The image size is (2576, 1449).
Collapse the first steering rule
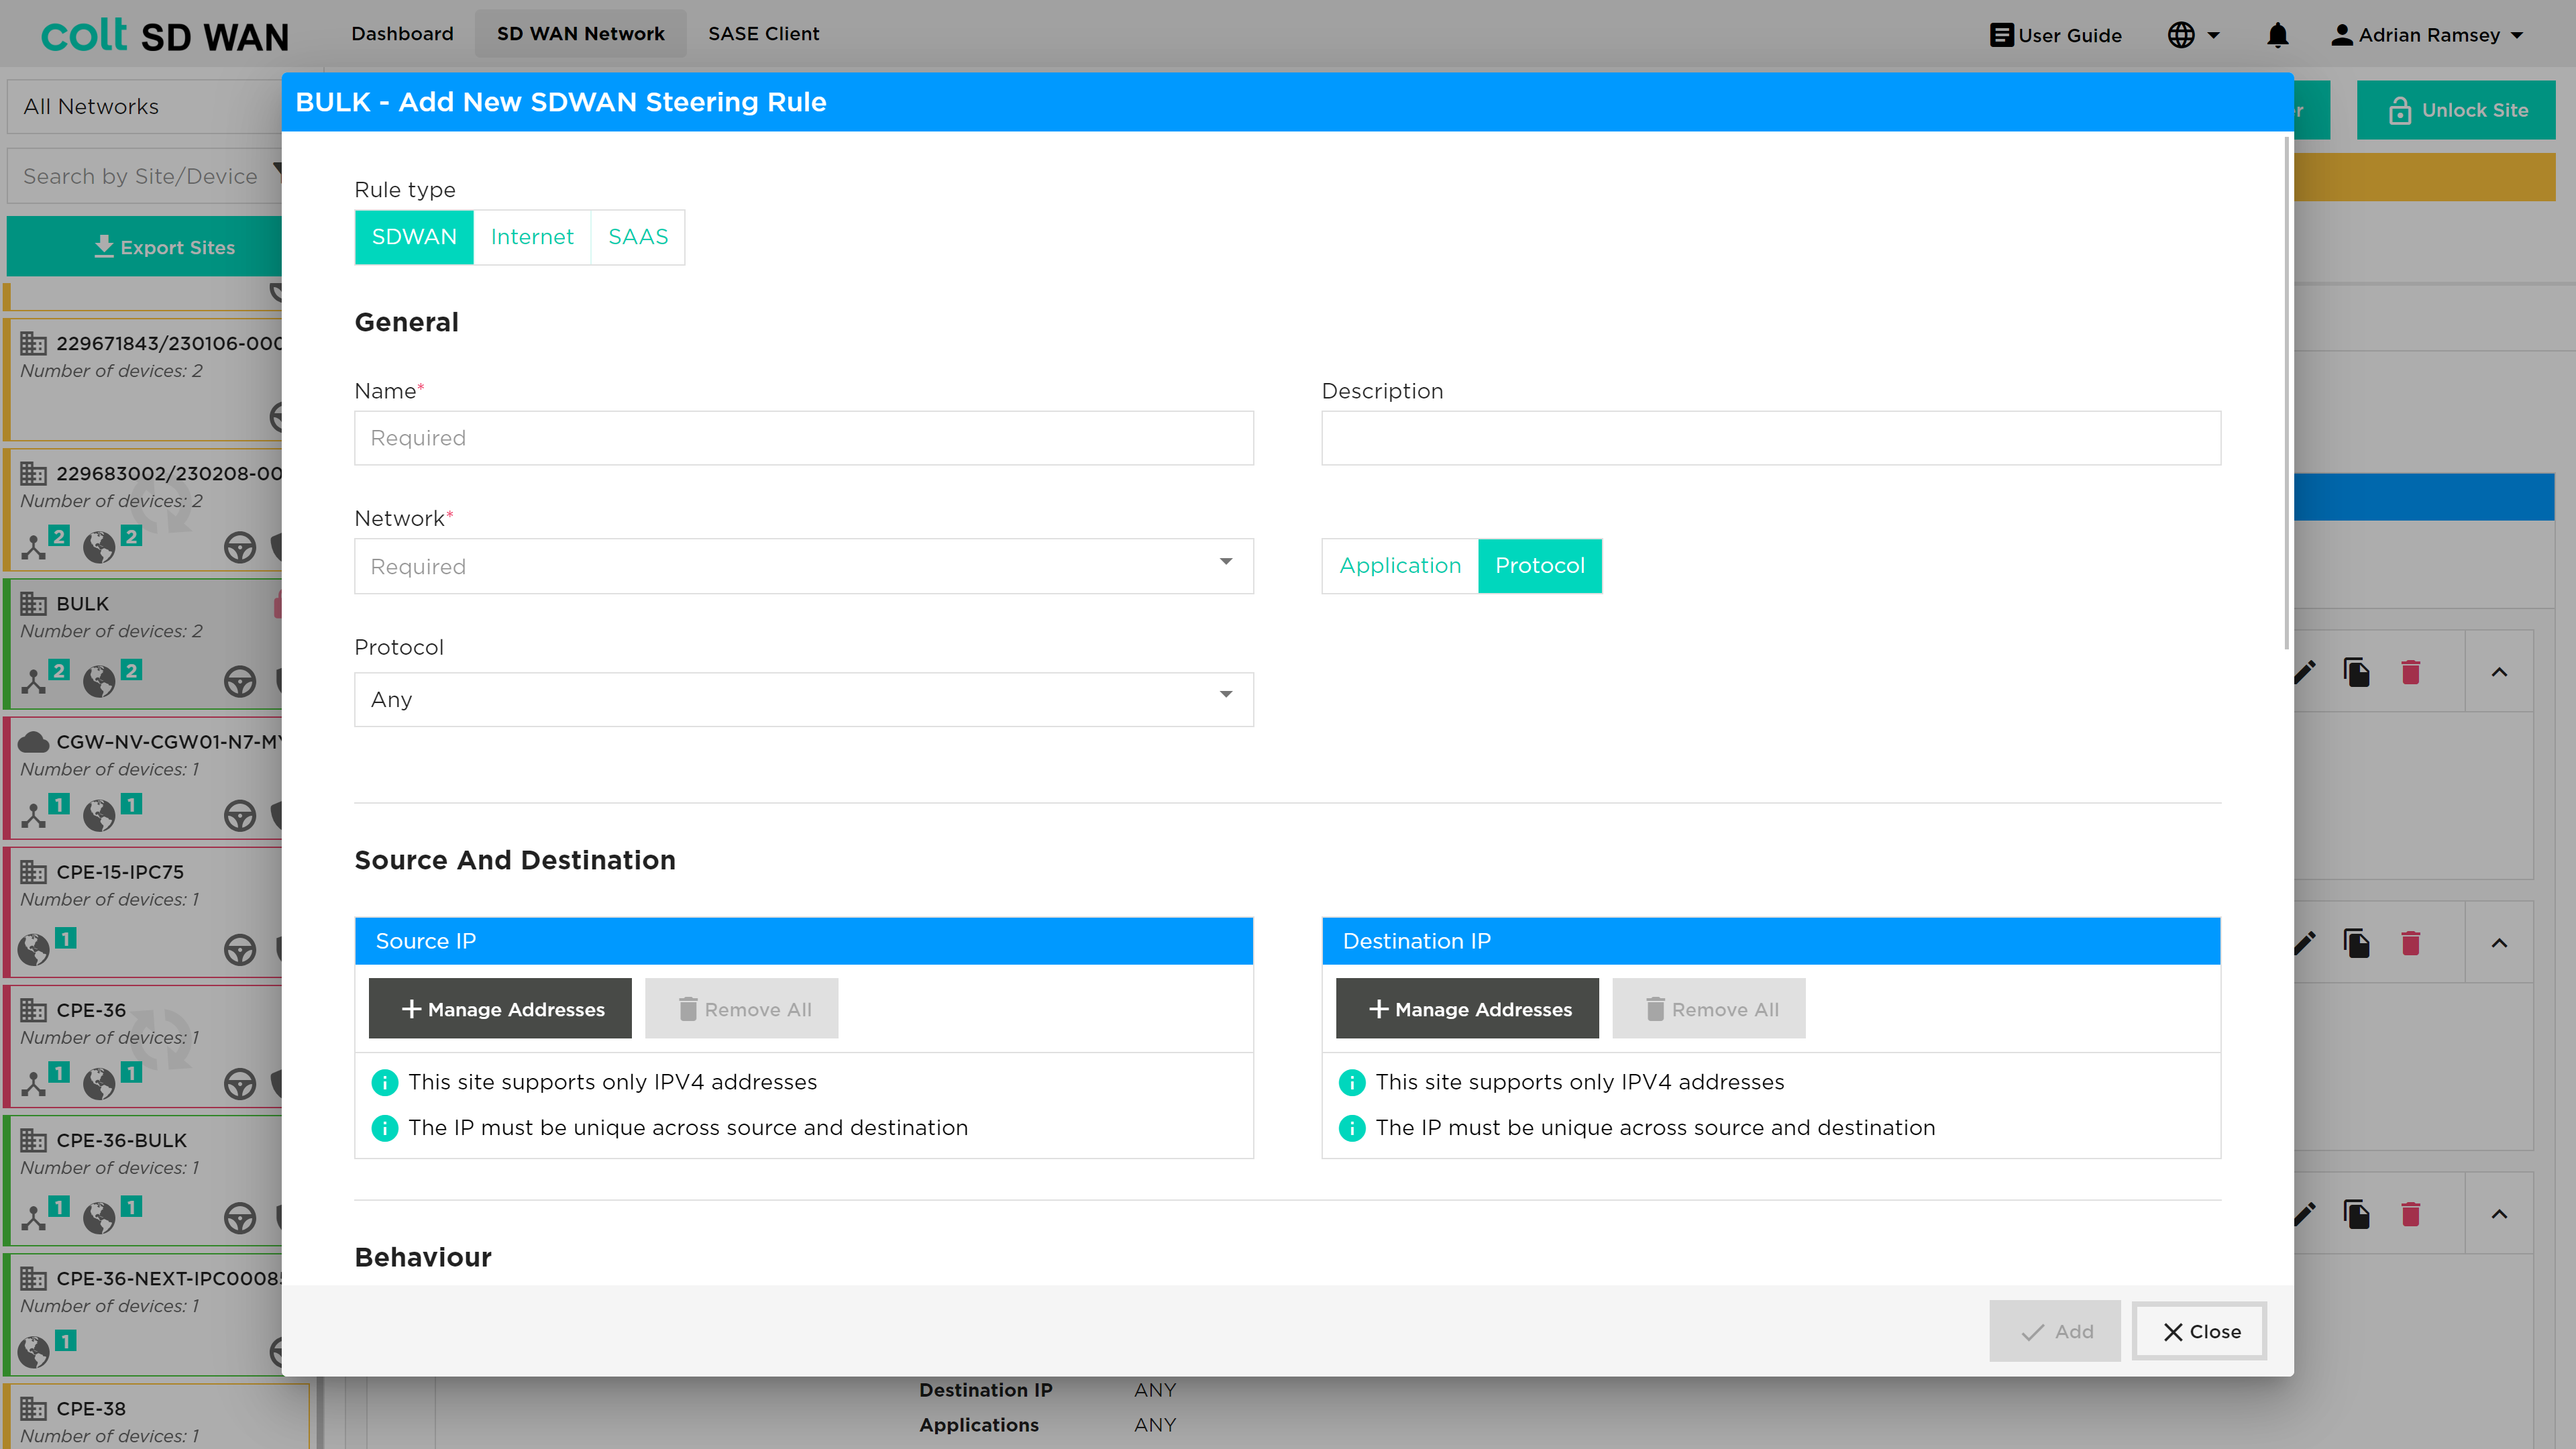coord(2499,672)
